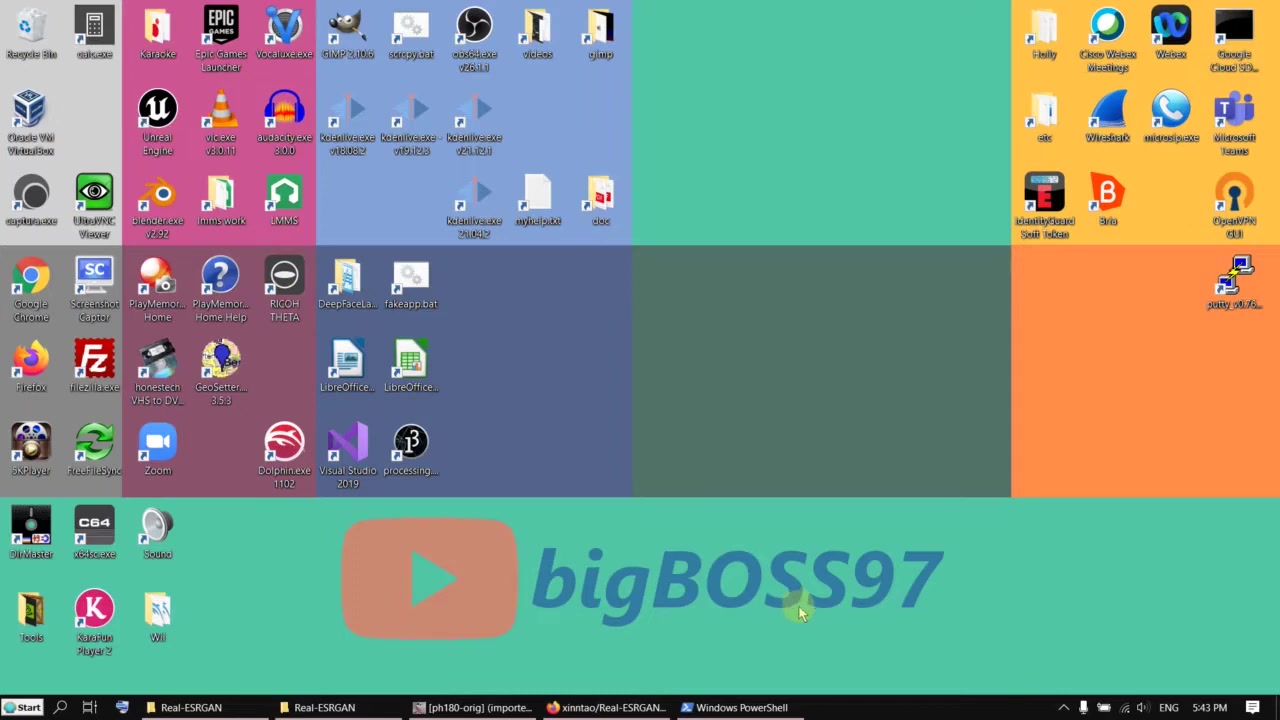Image resolution: width=1280 pixels, height=720 pixels.
Task: Open Task View on the taskbar
Action: pyautogui.click(x=89, y=707)
